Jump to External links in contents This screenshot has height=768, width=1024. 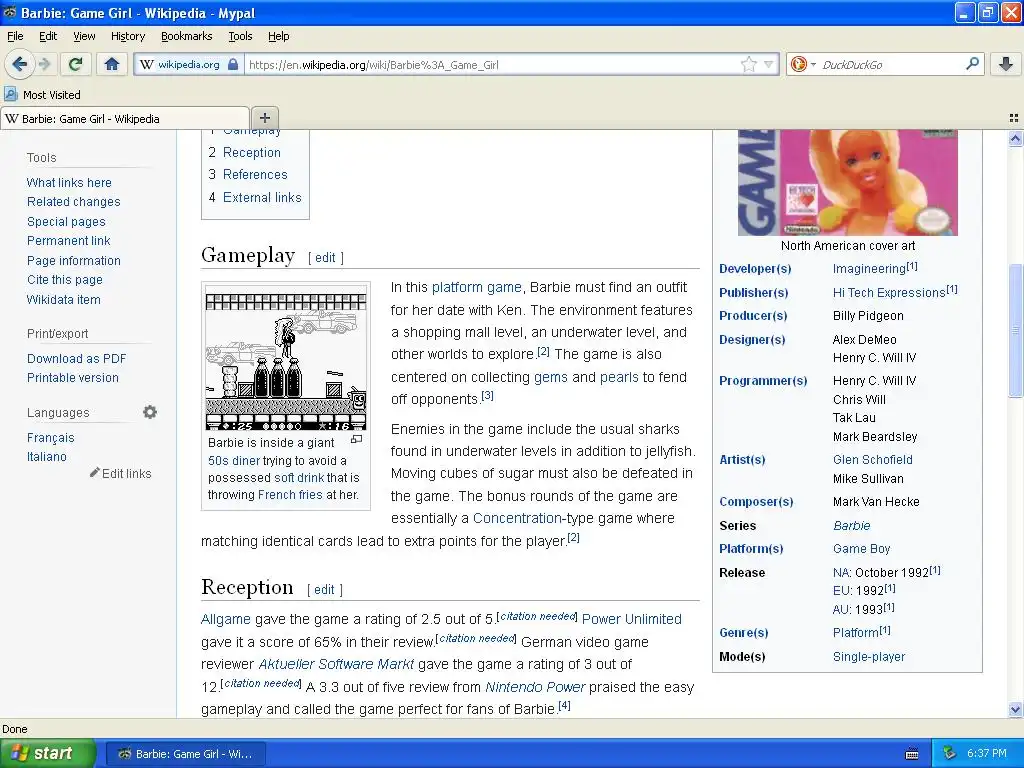pyautogui.click(x=262, y=197)
